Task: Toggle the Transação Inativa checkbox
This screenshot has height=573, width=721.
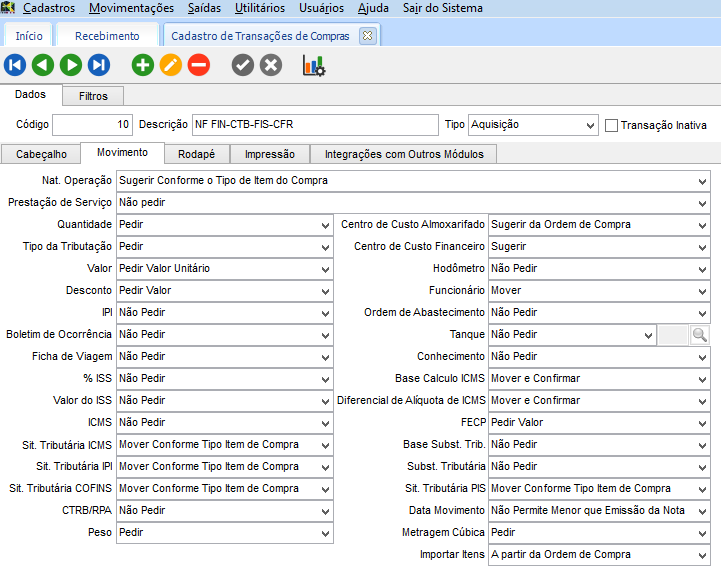Action: (x=611, y=126)
